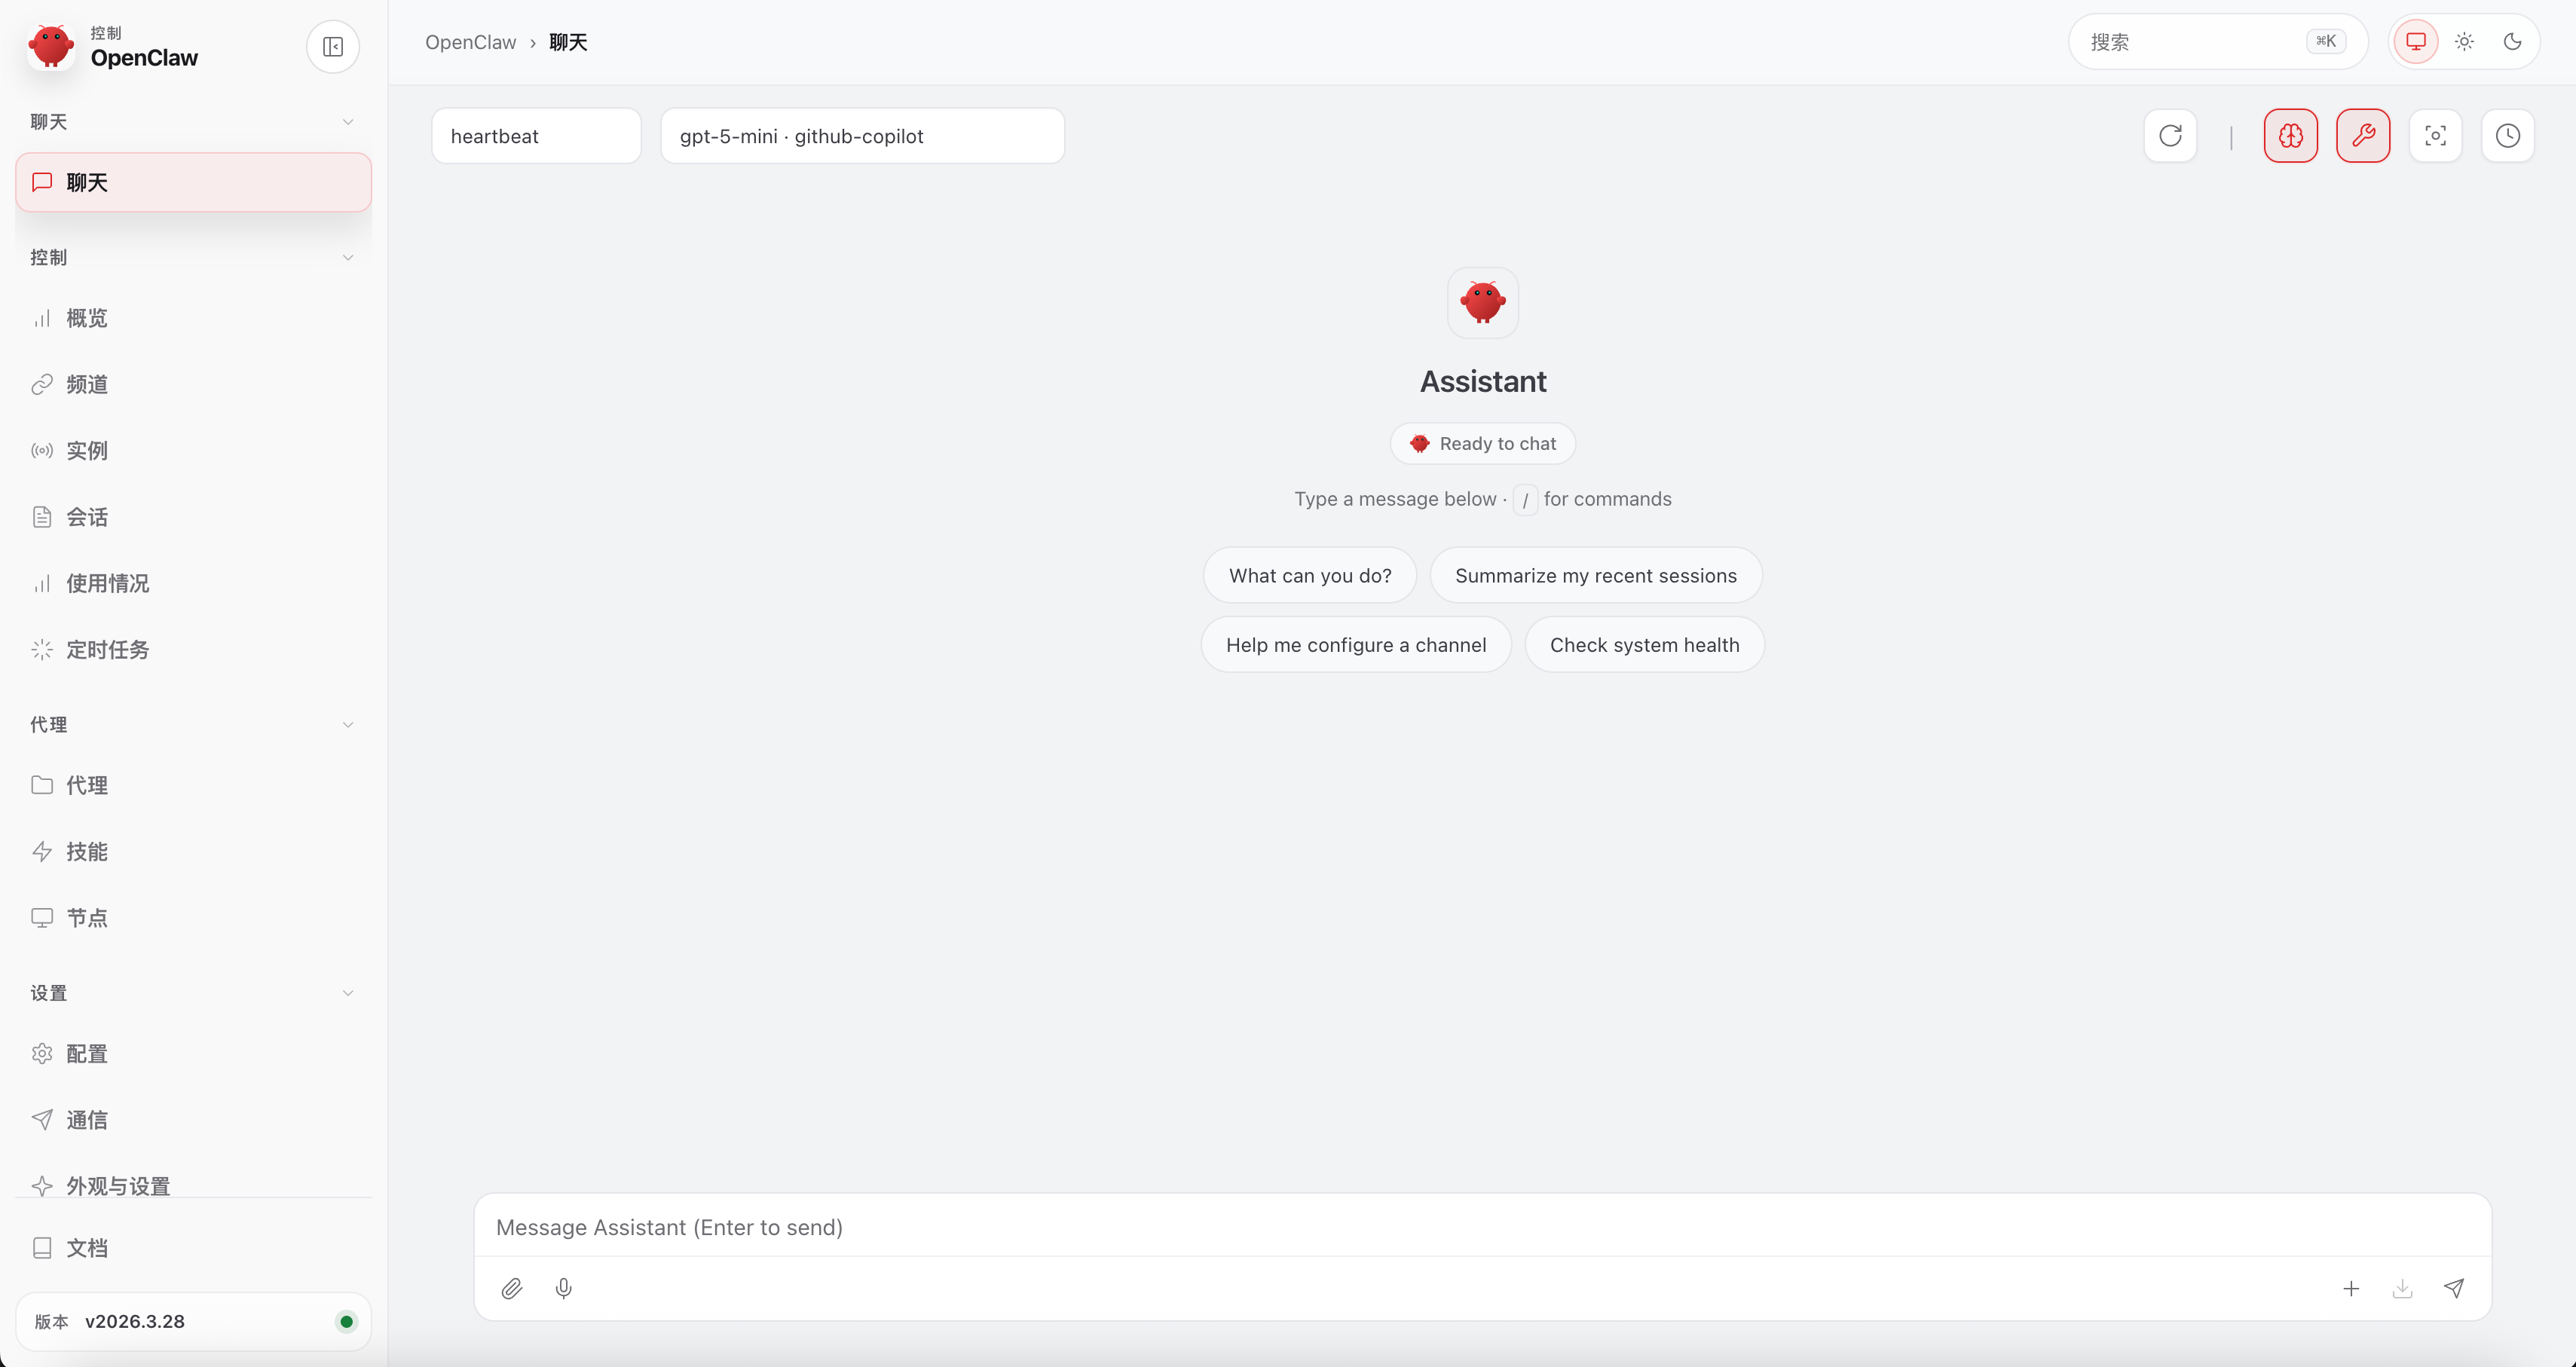Screen dimensions: 2576x1367
Task: Open the clock history icon
Action: (x=2507, y=136)
